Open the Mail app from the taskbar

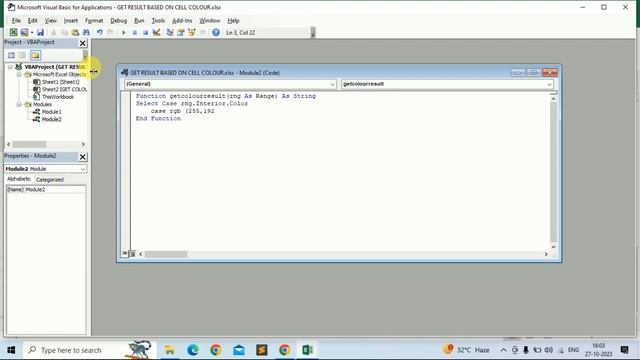(239, 350)
